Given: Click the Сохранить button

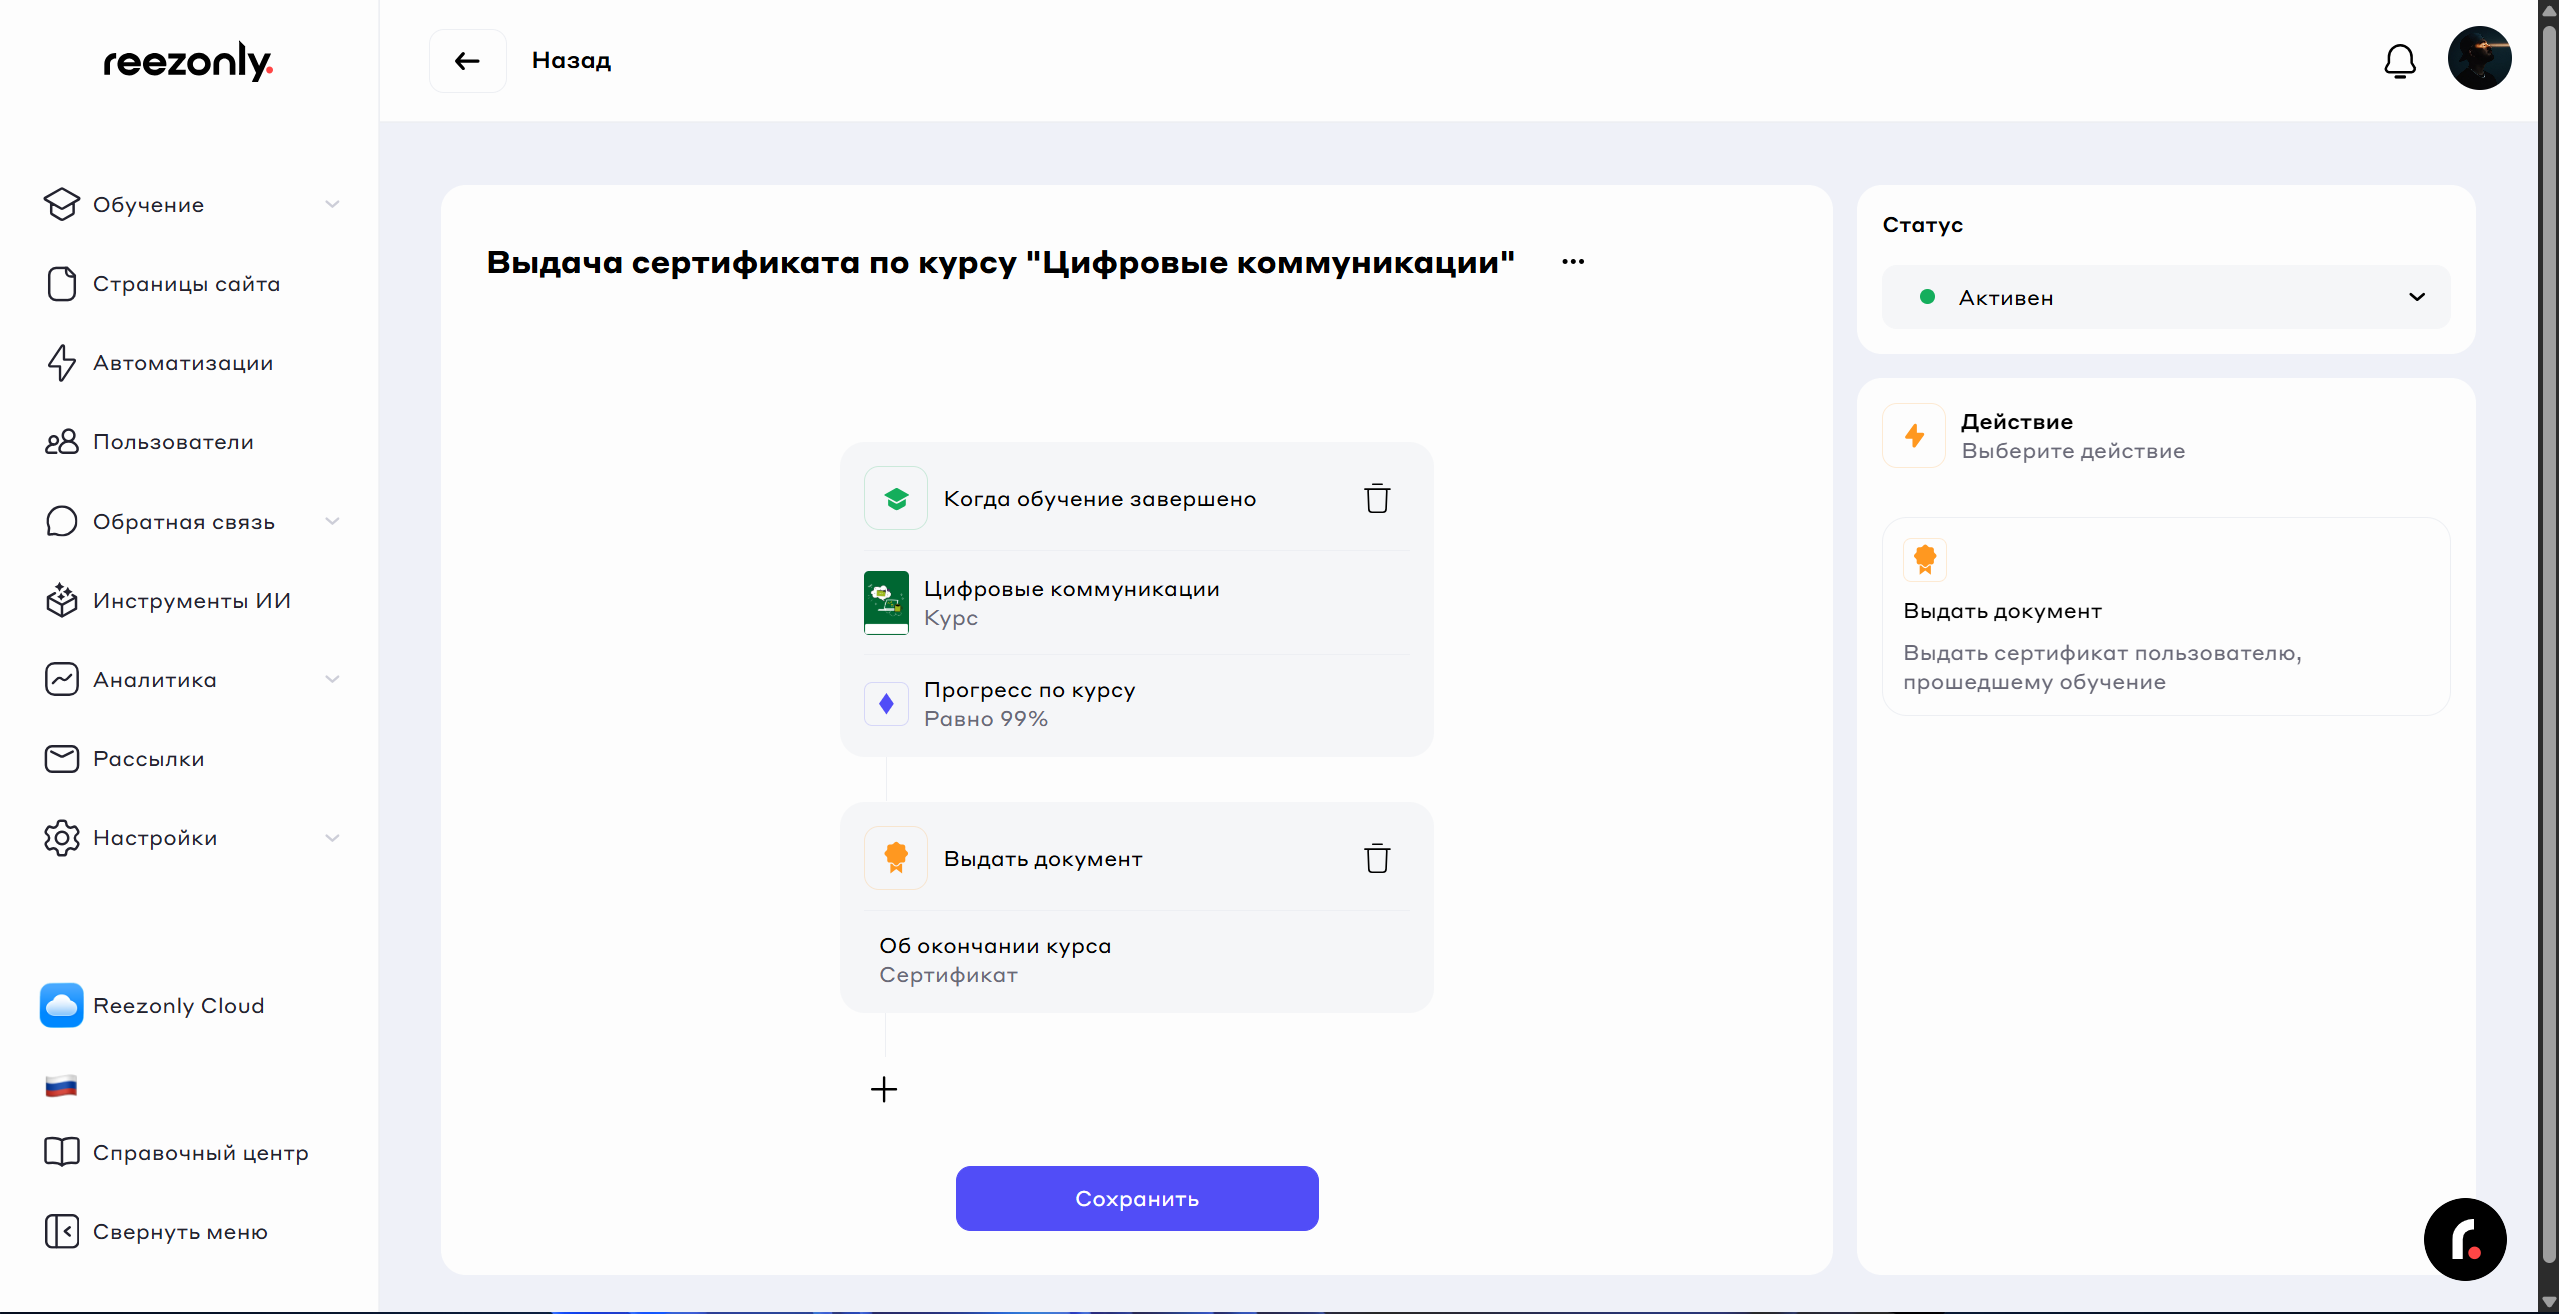Looking at the screenshot, I should click(x=1136, y=1198).
